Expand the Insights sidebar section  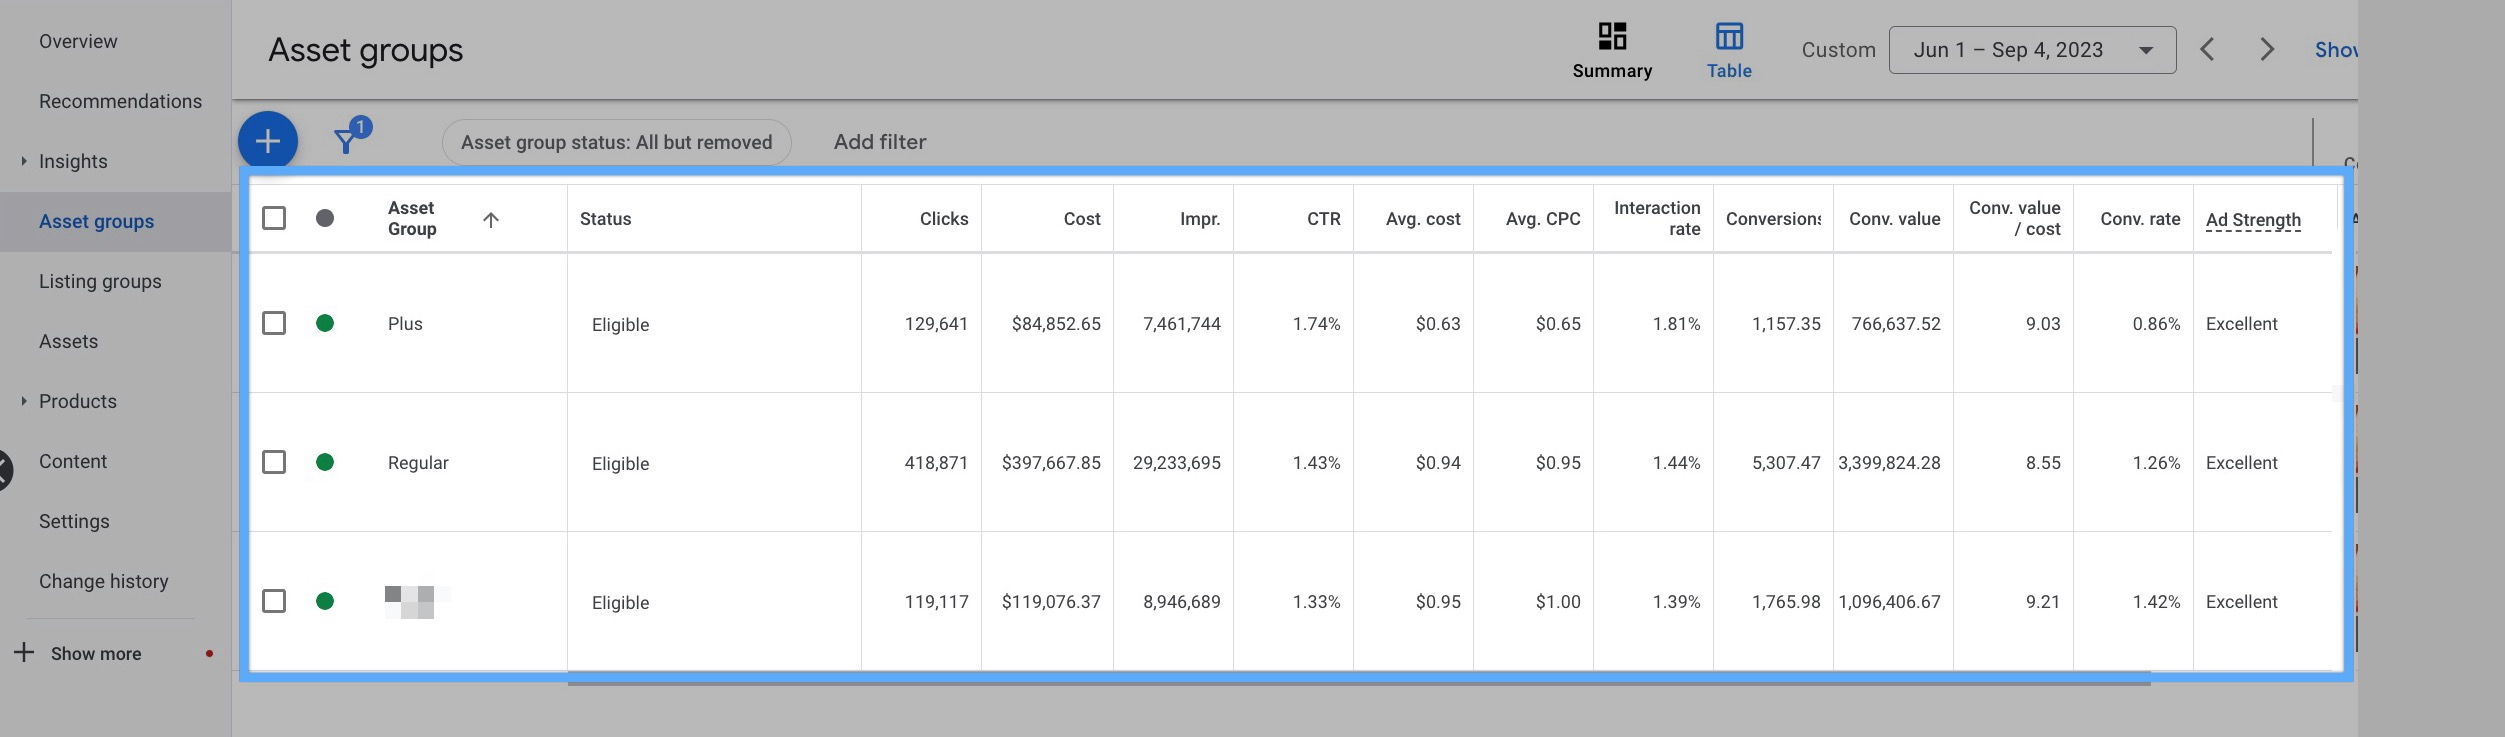[24, 161]
